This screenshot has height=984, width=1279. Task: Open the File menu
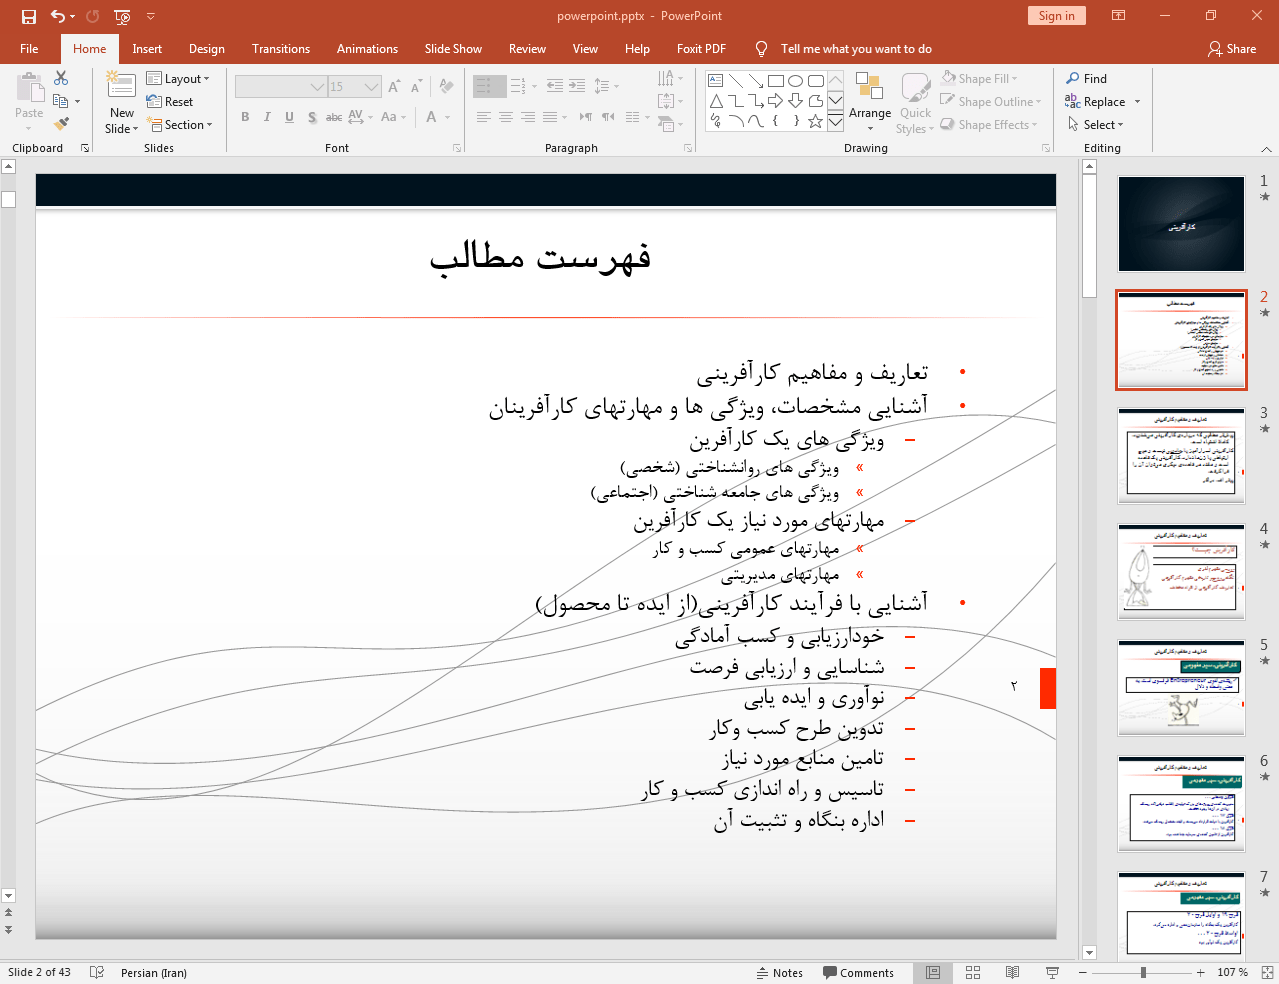point(29,48)
